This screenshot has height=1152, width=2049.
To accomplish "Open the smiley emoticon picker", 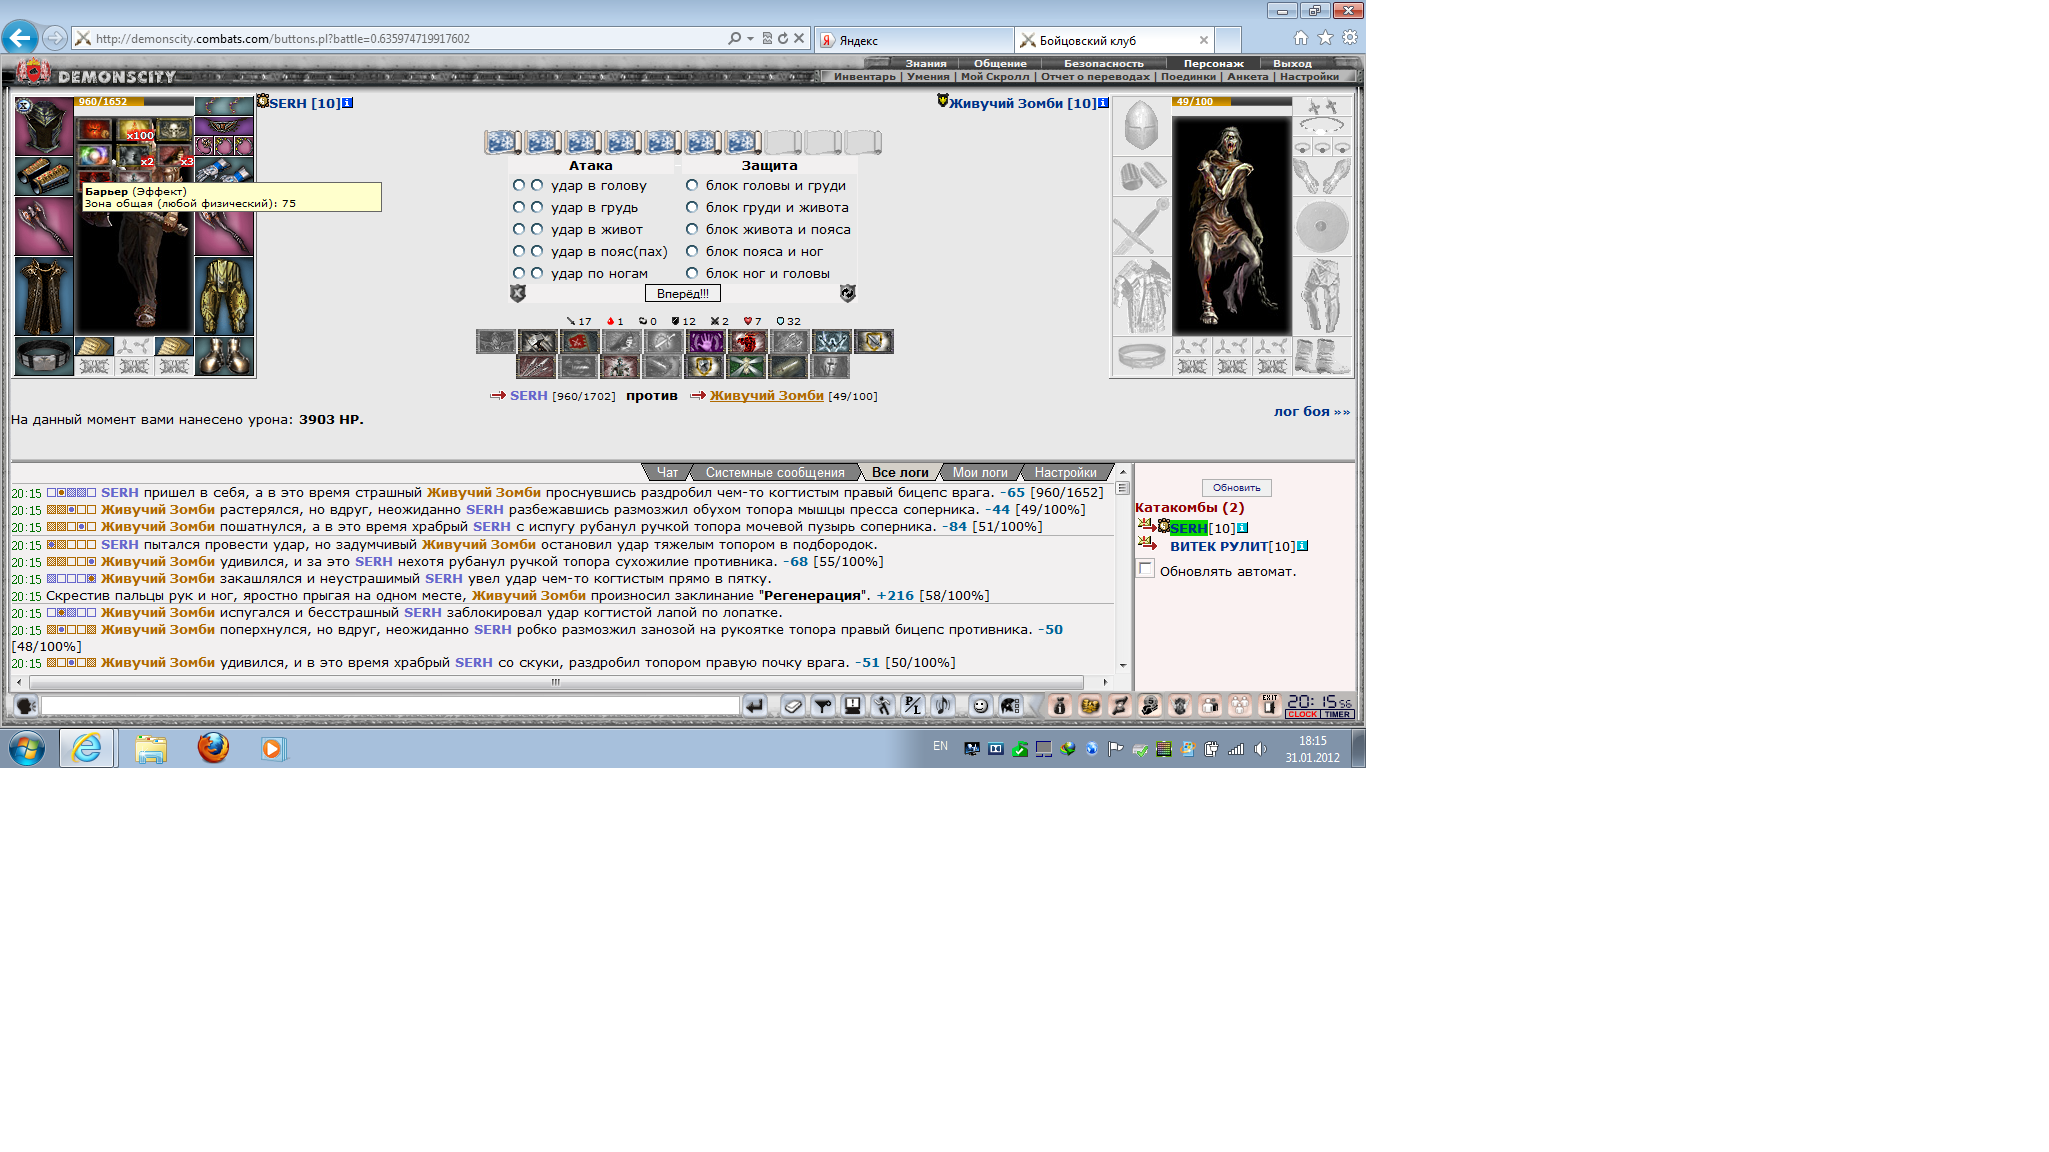I will tap(981, 706).
